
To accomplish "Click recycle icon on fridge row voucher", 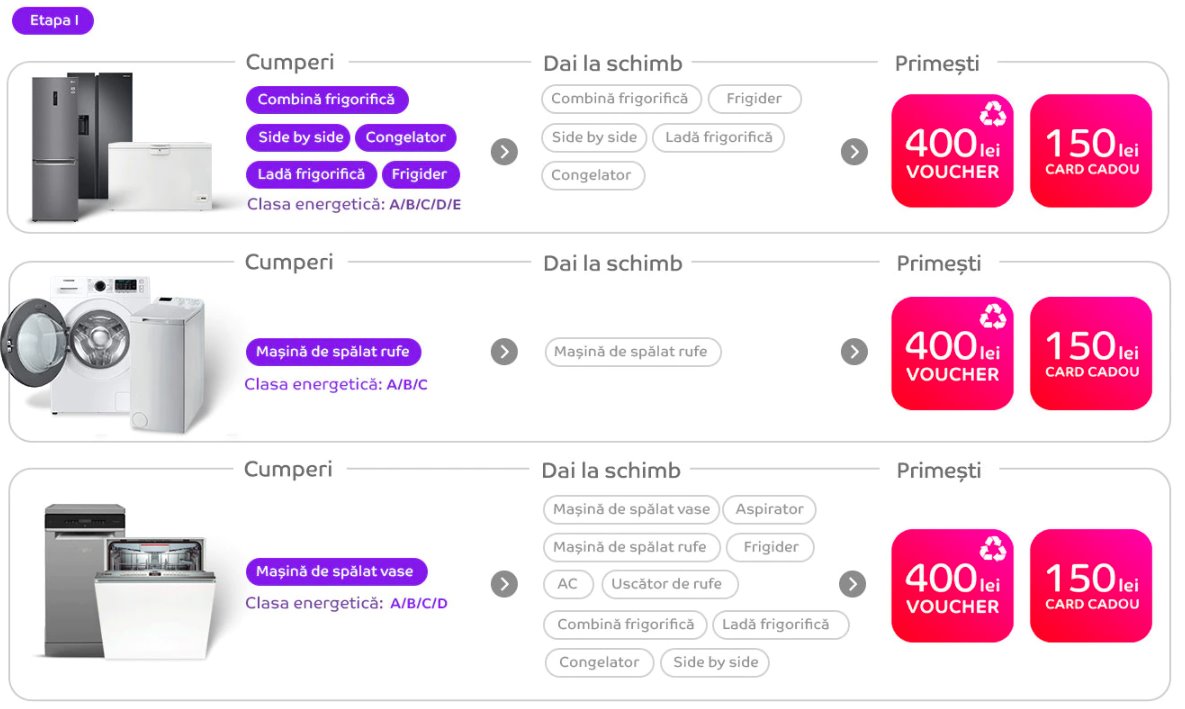I will click(x=992, y=114).
